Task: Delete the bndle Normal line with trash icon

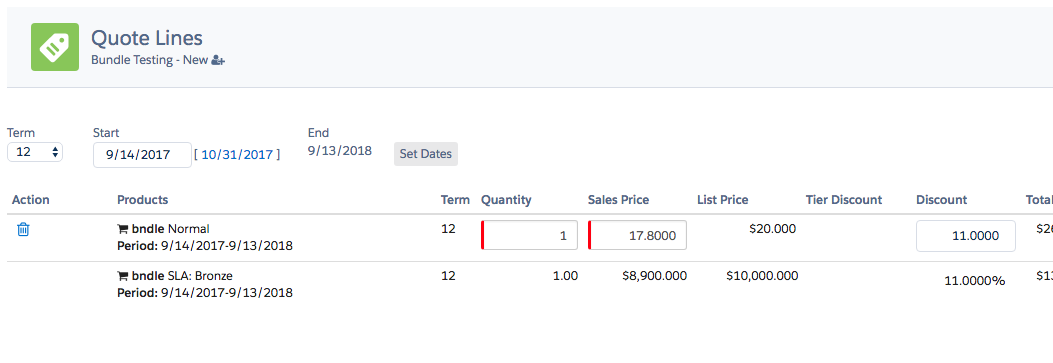Action: 23,229
